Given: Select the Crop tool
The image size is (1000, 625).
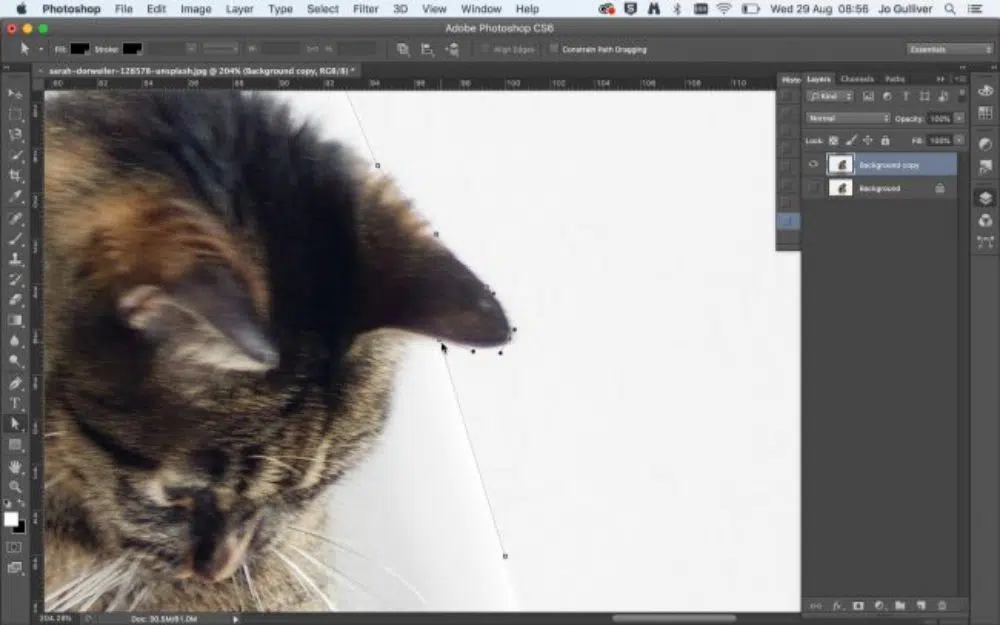Looking at the screenshot, I should tap(15, 176).
